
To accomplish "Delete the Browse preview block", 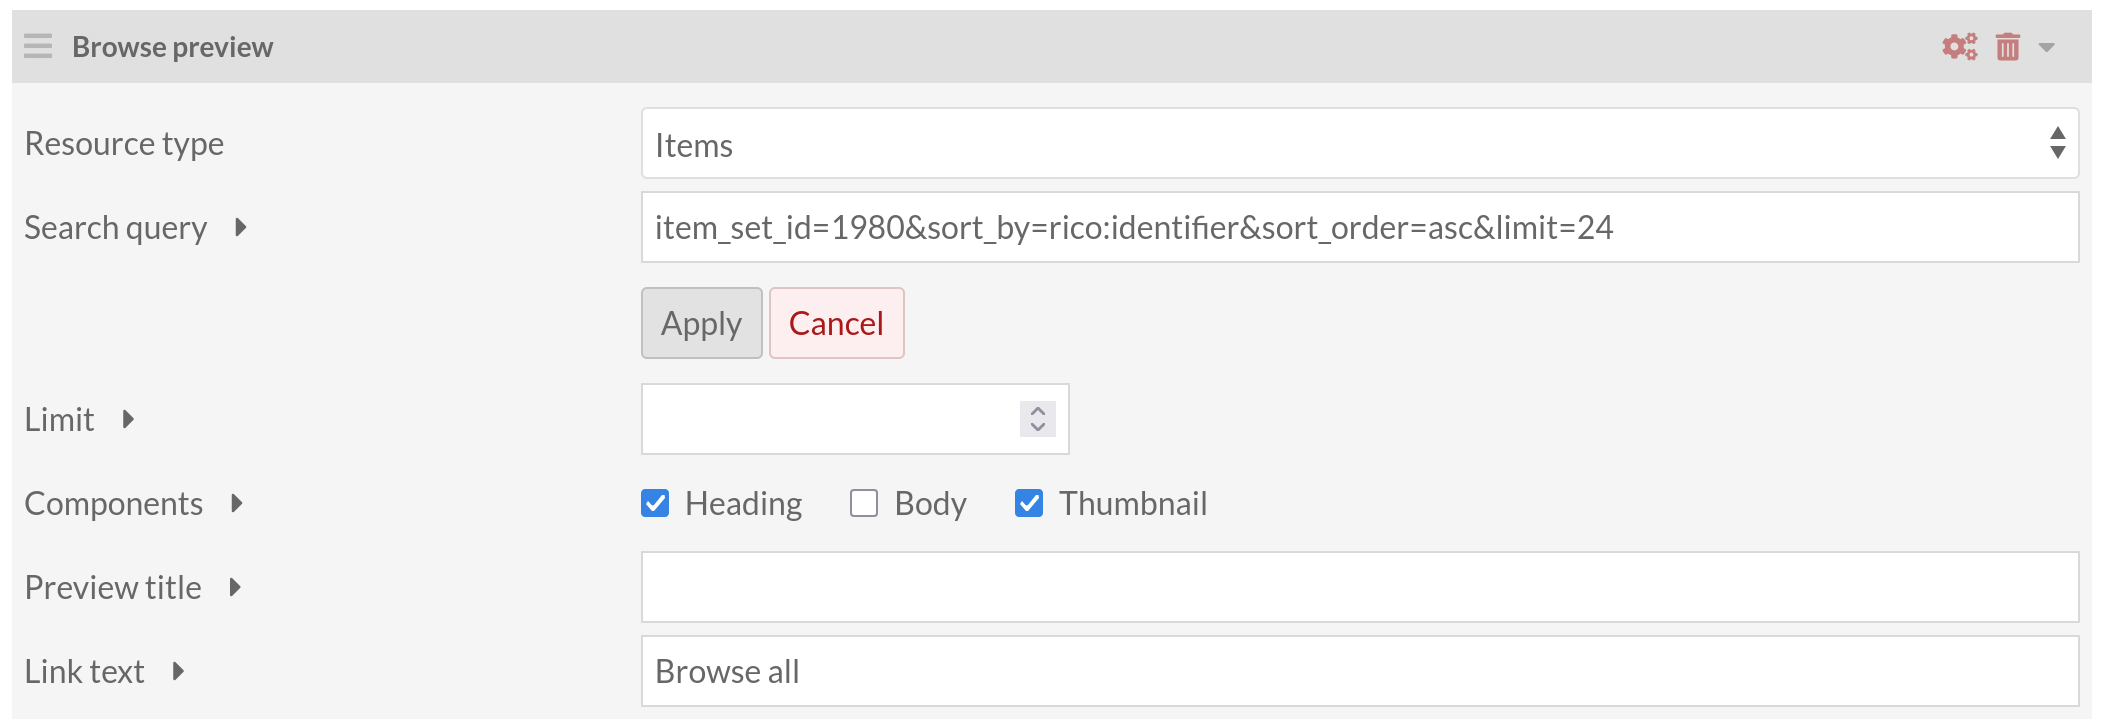I will coord(2007,47).
